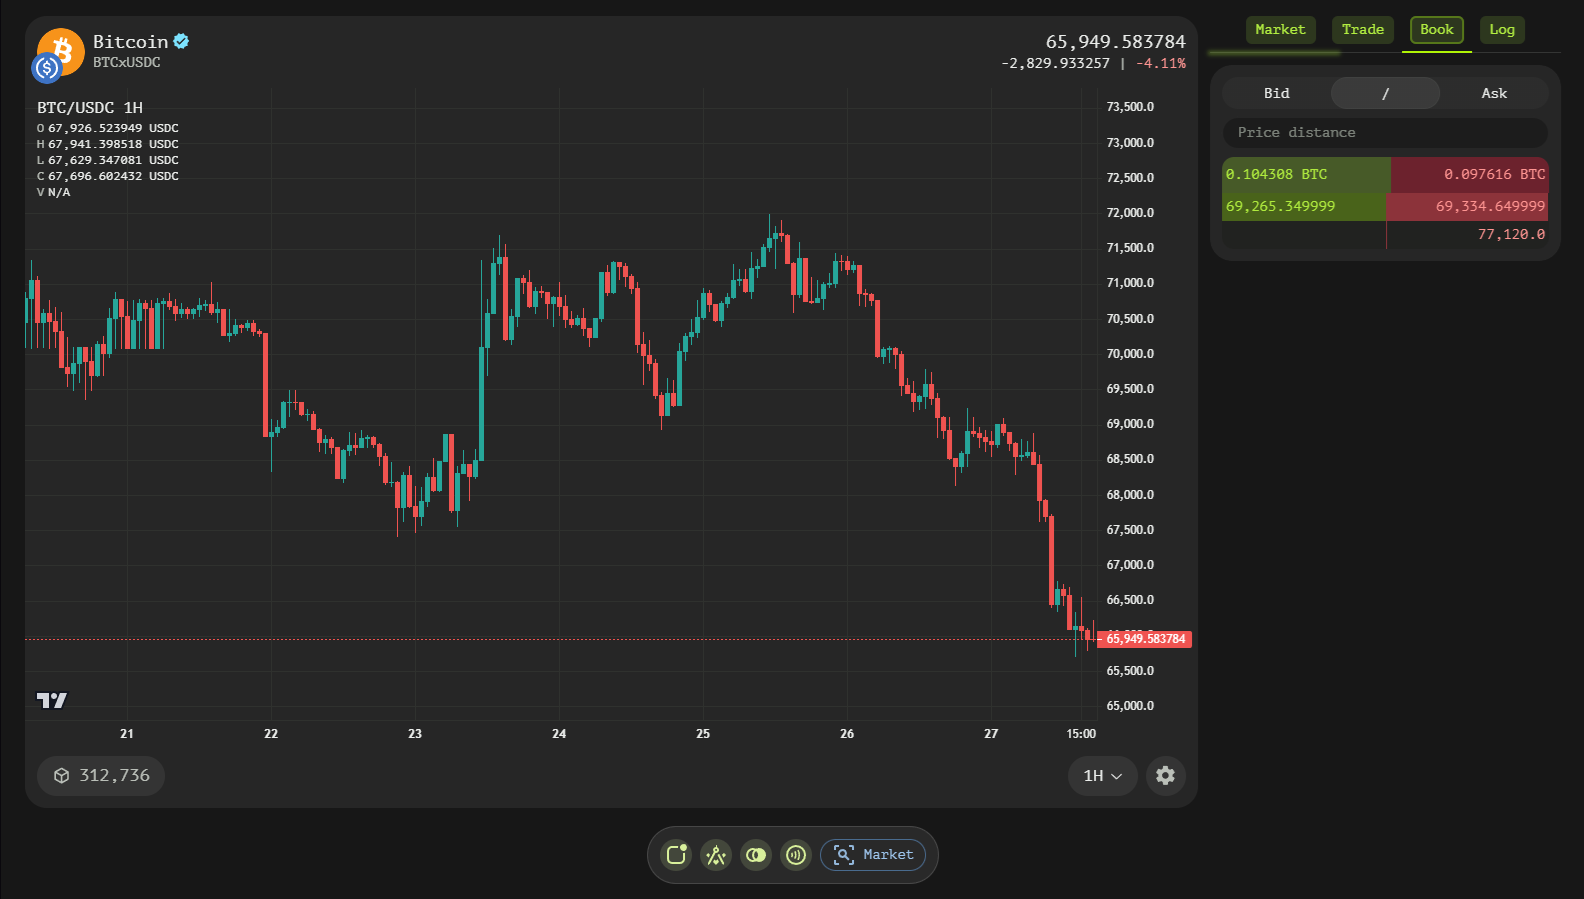Click the overlapping circles icon
The image size is (1584, 899).
pyautogui.click(x=756, y=855)
